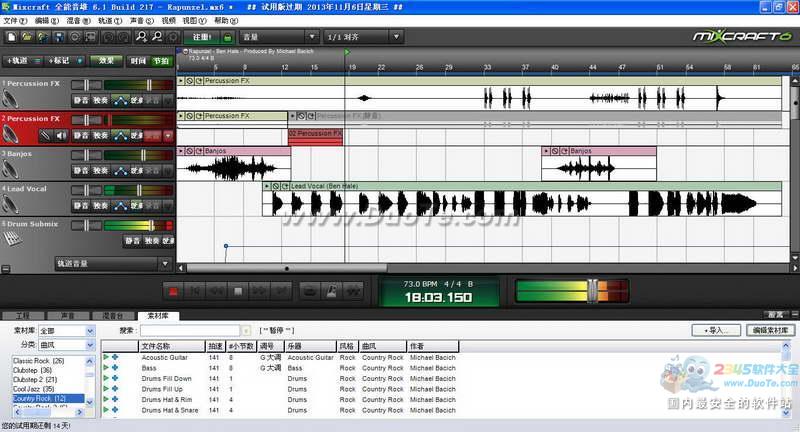Click the +轨道 add track button
The image size is (800, 432).
(x=22, y=61)
